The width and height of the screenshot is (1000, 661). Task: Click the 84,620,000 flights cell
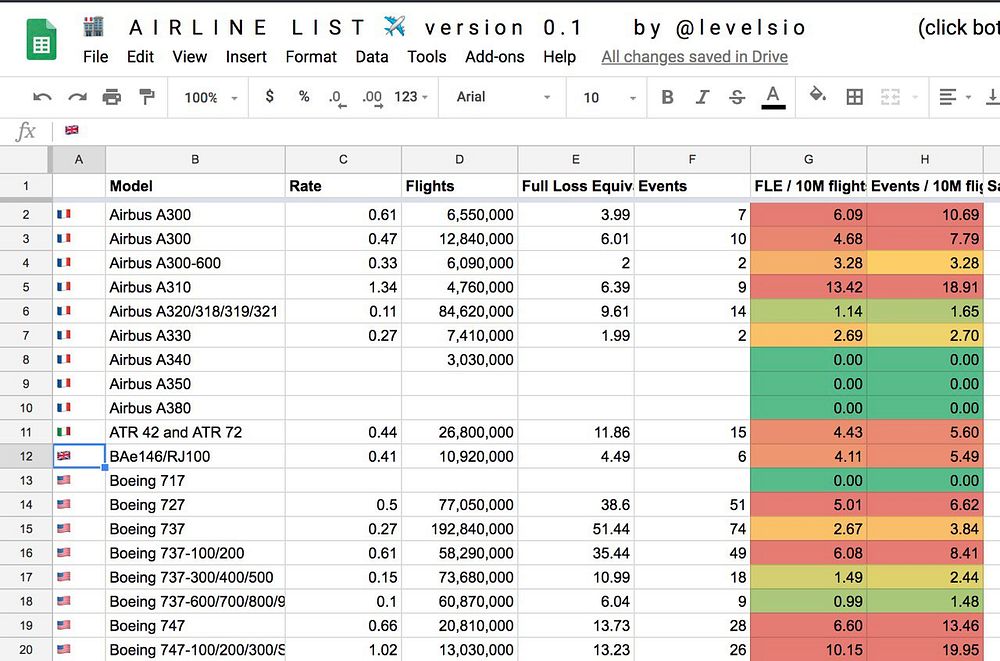click(459, 311)
